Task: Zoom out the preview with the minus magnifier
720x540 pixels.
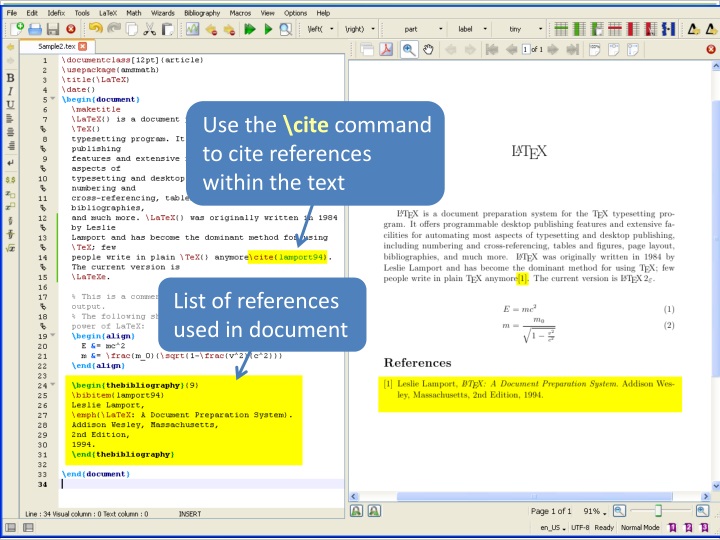Action: point(619,511)
